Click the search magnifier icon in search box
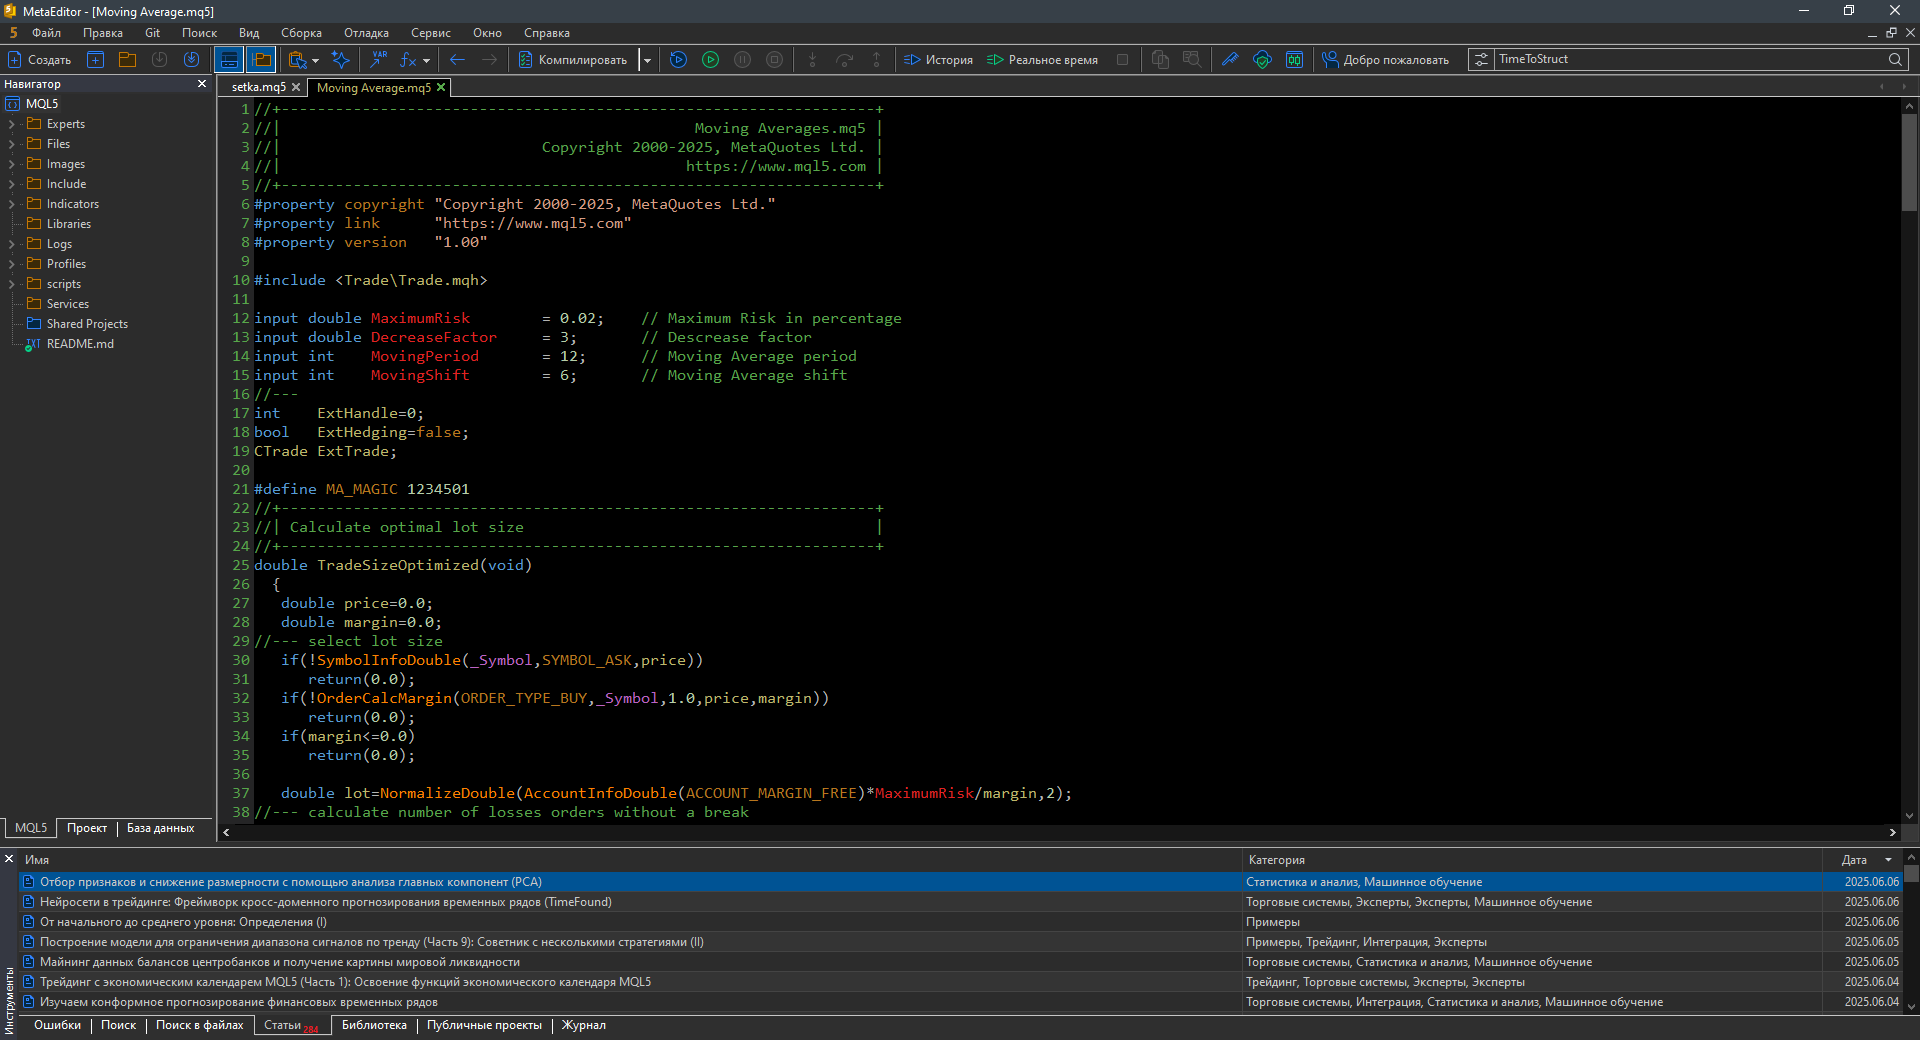The image size is (1920, 1040). (x=1895, y=60)
